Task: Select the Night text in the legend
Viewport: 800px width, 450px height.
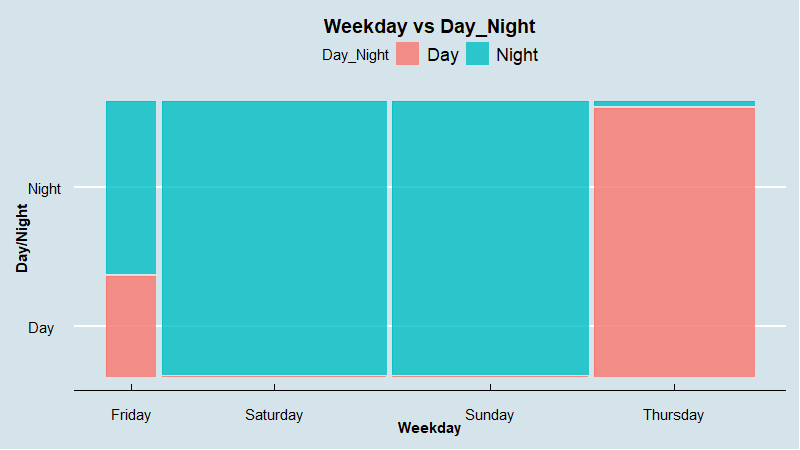Action: click(516, 55)
